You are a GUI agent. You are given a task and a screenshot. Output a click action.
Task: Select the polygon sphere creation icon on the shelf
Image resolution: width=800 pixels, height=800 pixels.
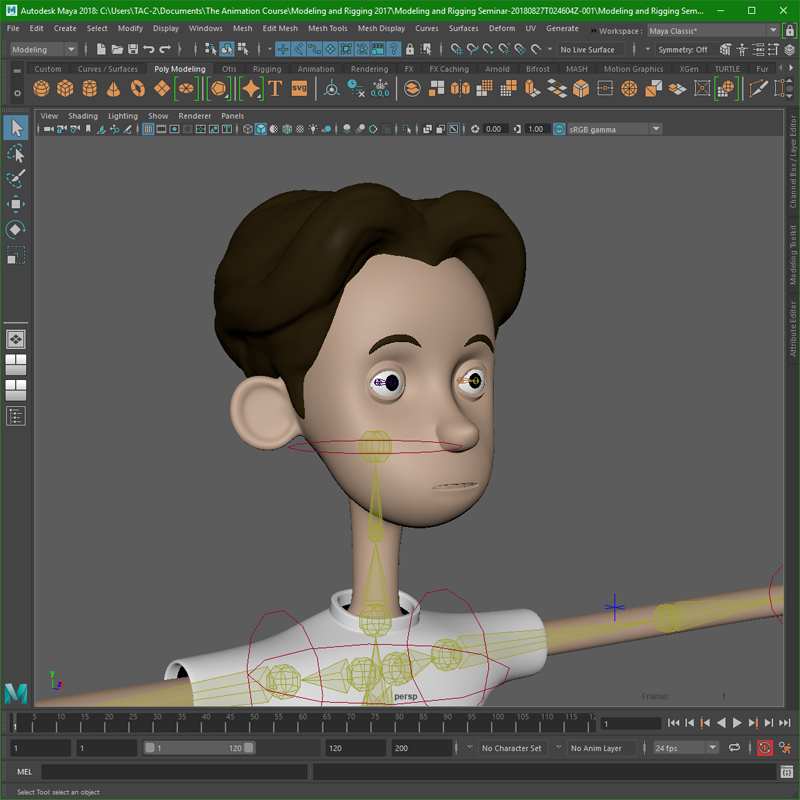pyautogui.click(x=41, y=89)
